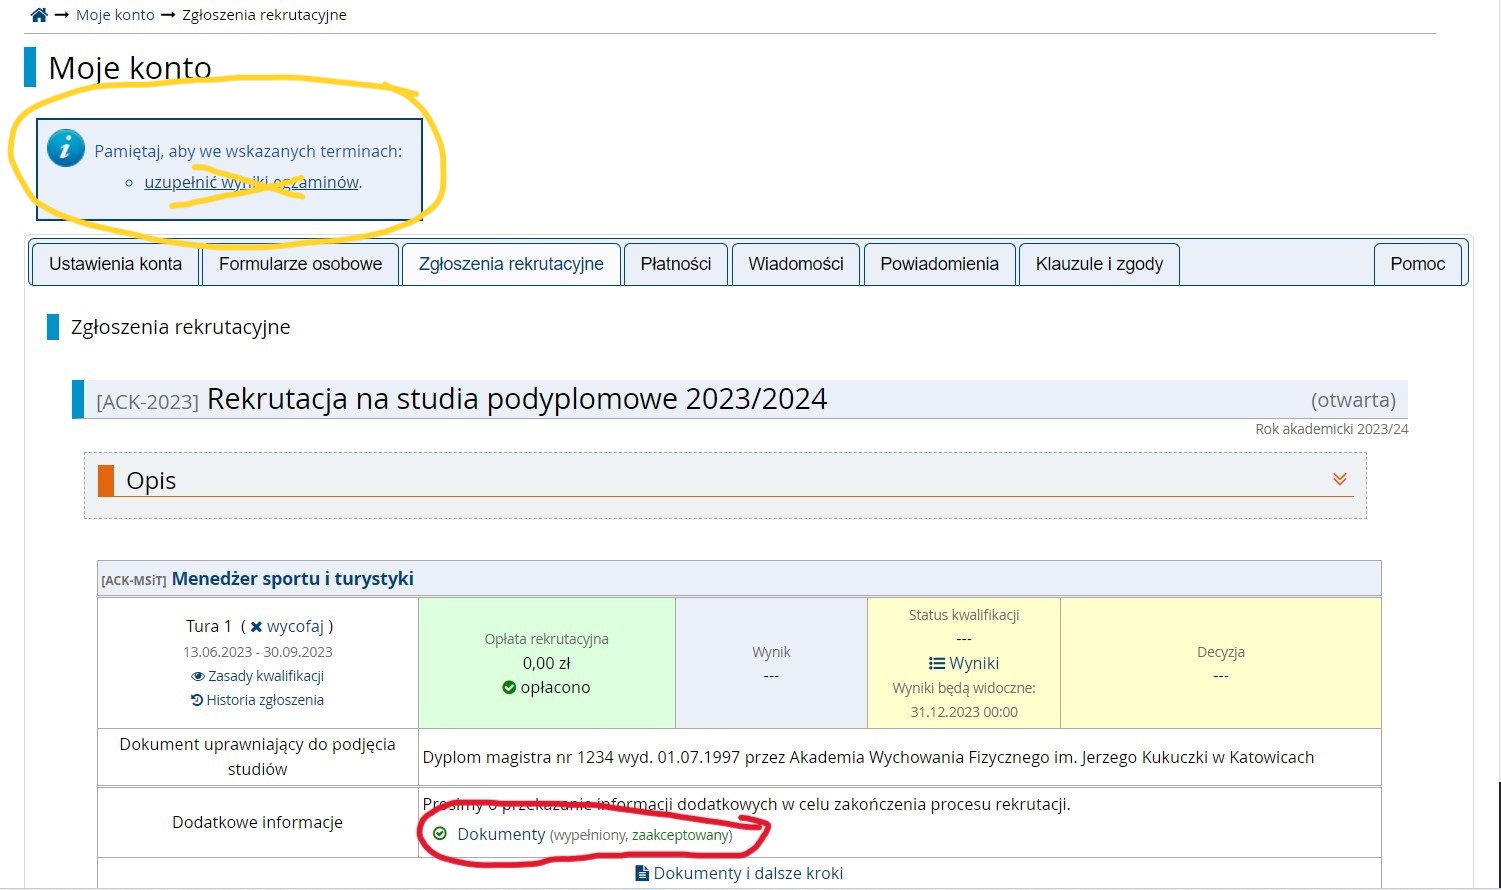Click the home icon in the breadcrumb
Screen dimensions: 1501x890
point(38,14)
